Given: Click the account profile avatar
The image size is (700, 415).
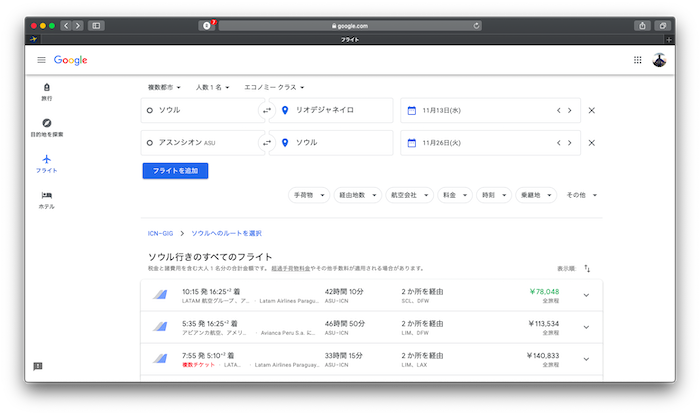Looking at the screenshot, I should pyautogui.click(x=659, y=60).
